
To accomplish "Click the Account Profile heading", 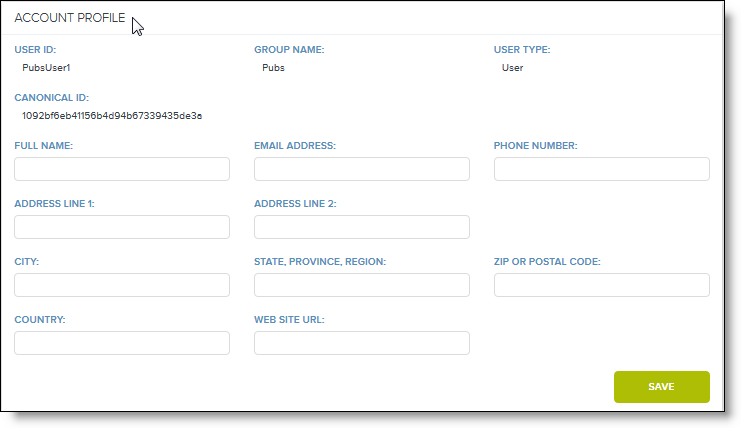I will tap(69, 18).
